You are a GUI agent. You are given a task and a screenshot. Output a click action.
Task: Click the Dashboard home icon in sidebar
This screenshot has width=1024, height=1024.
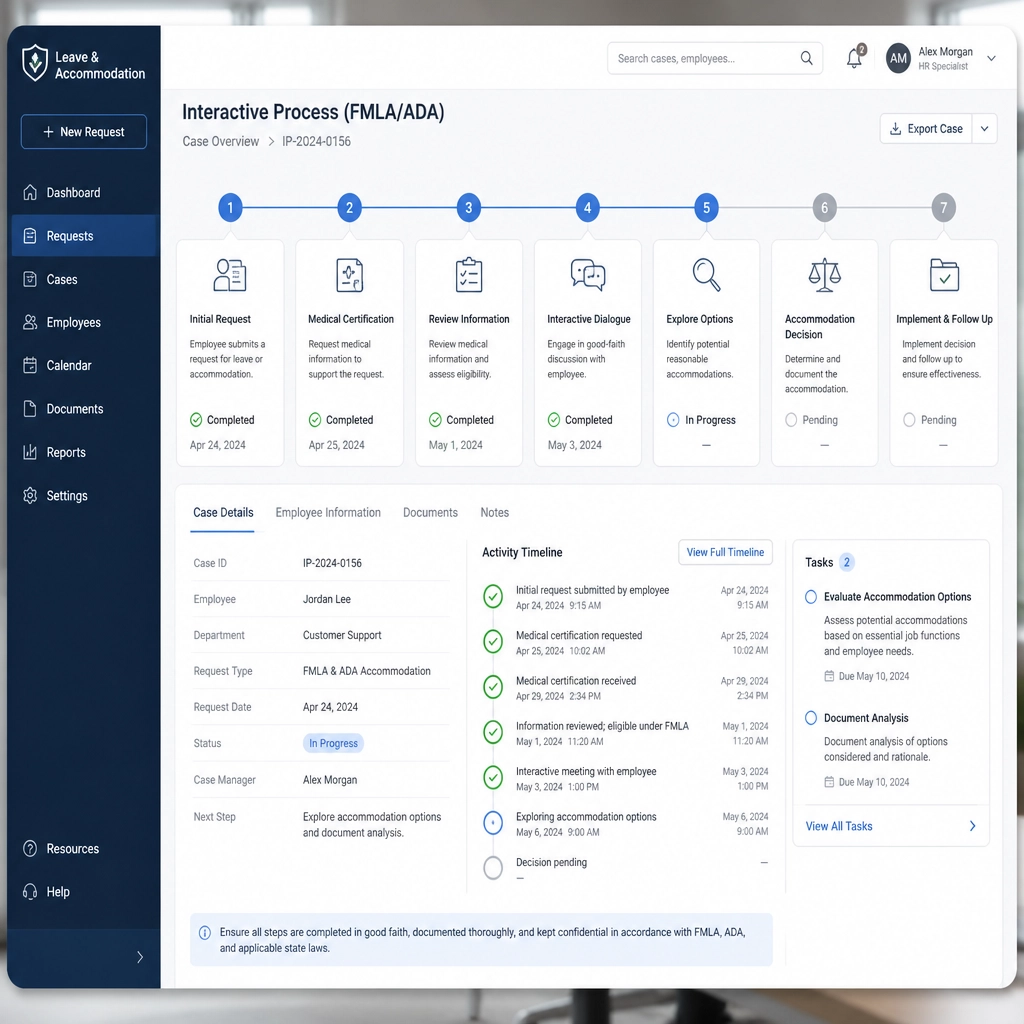tap(30, 193)
